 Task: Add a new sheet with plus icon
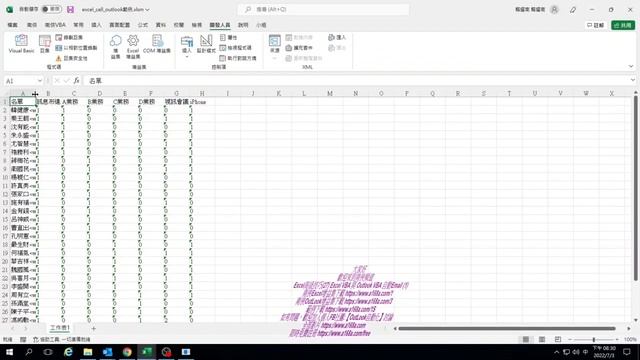click(93, 328)
